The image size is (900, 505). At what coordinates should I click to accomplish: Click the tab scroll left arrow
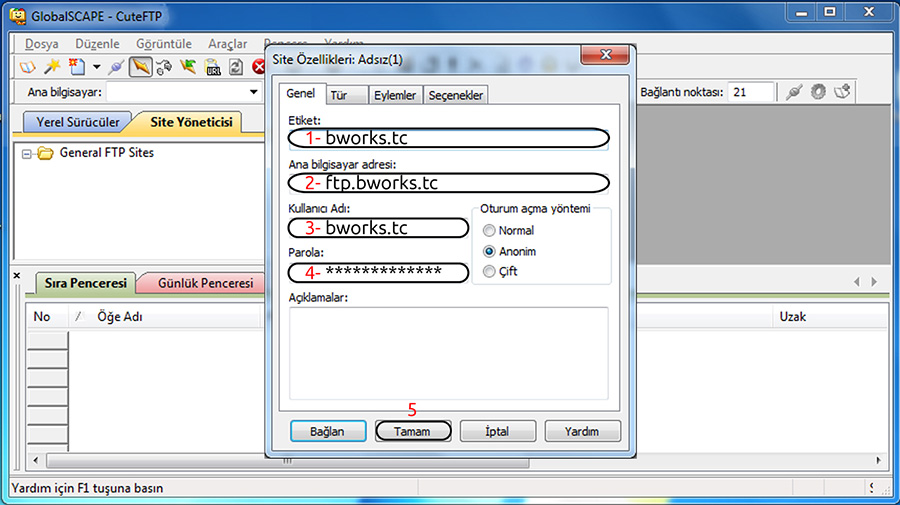coord(857,282)
